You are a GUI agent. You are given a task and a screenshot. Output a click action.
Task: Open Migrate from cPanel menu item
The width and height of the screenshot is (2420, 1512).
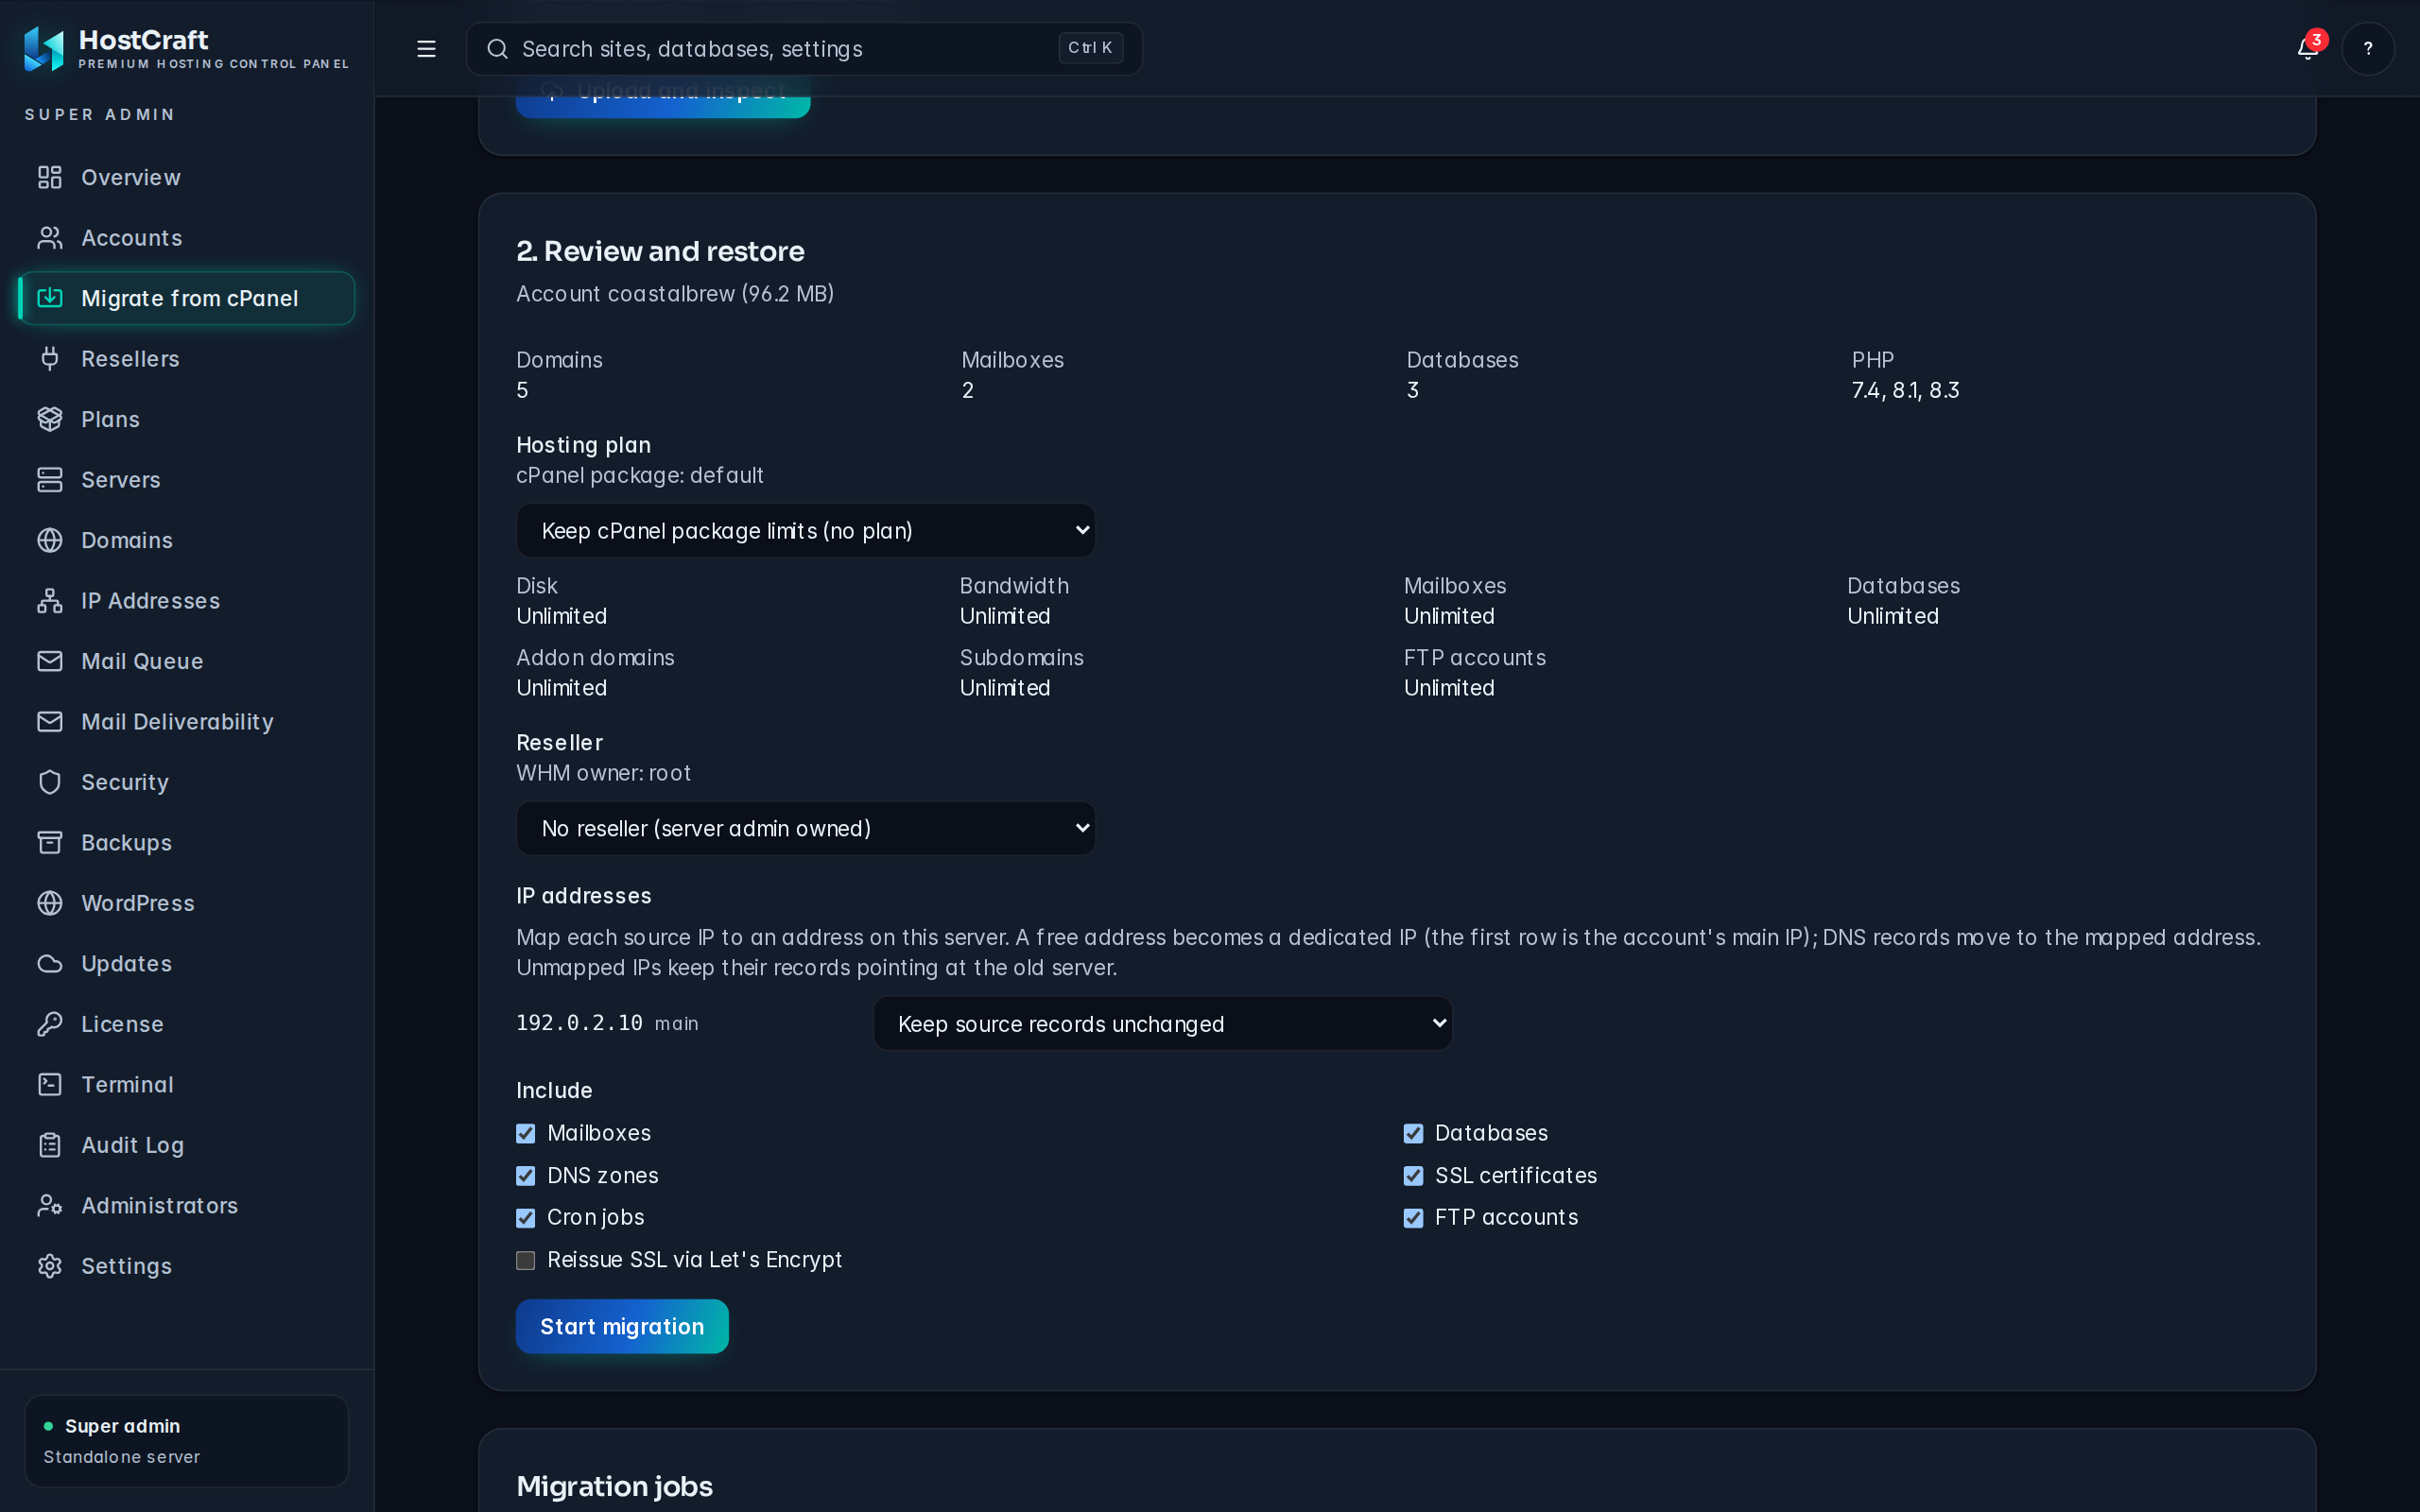point(187,298)
